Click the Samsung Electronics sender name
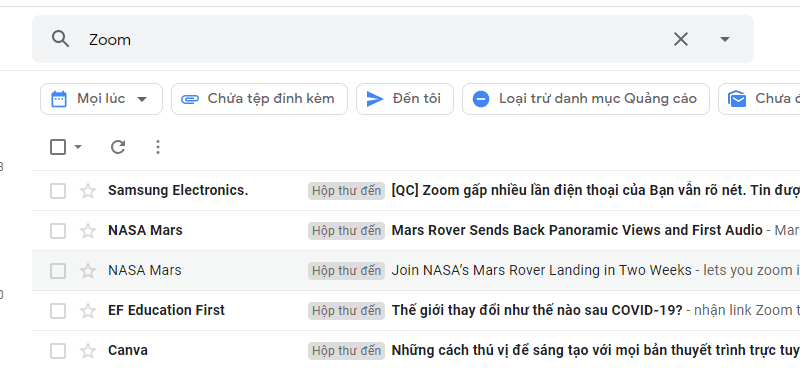800x369 pixels. pos(178,190)
